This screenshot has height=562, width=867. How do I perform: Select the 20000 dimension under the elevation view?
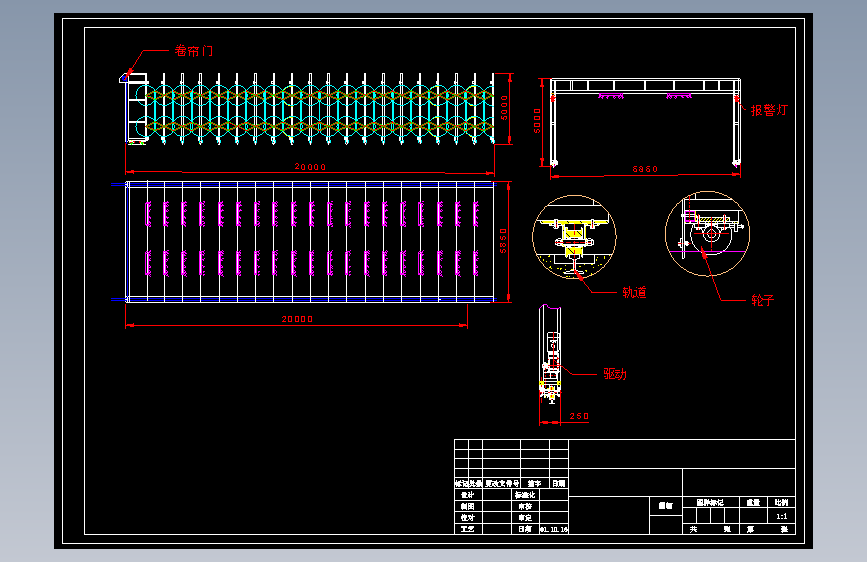pos(310,167)
